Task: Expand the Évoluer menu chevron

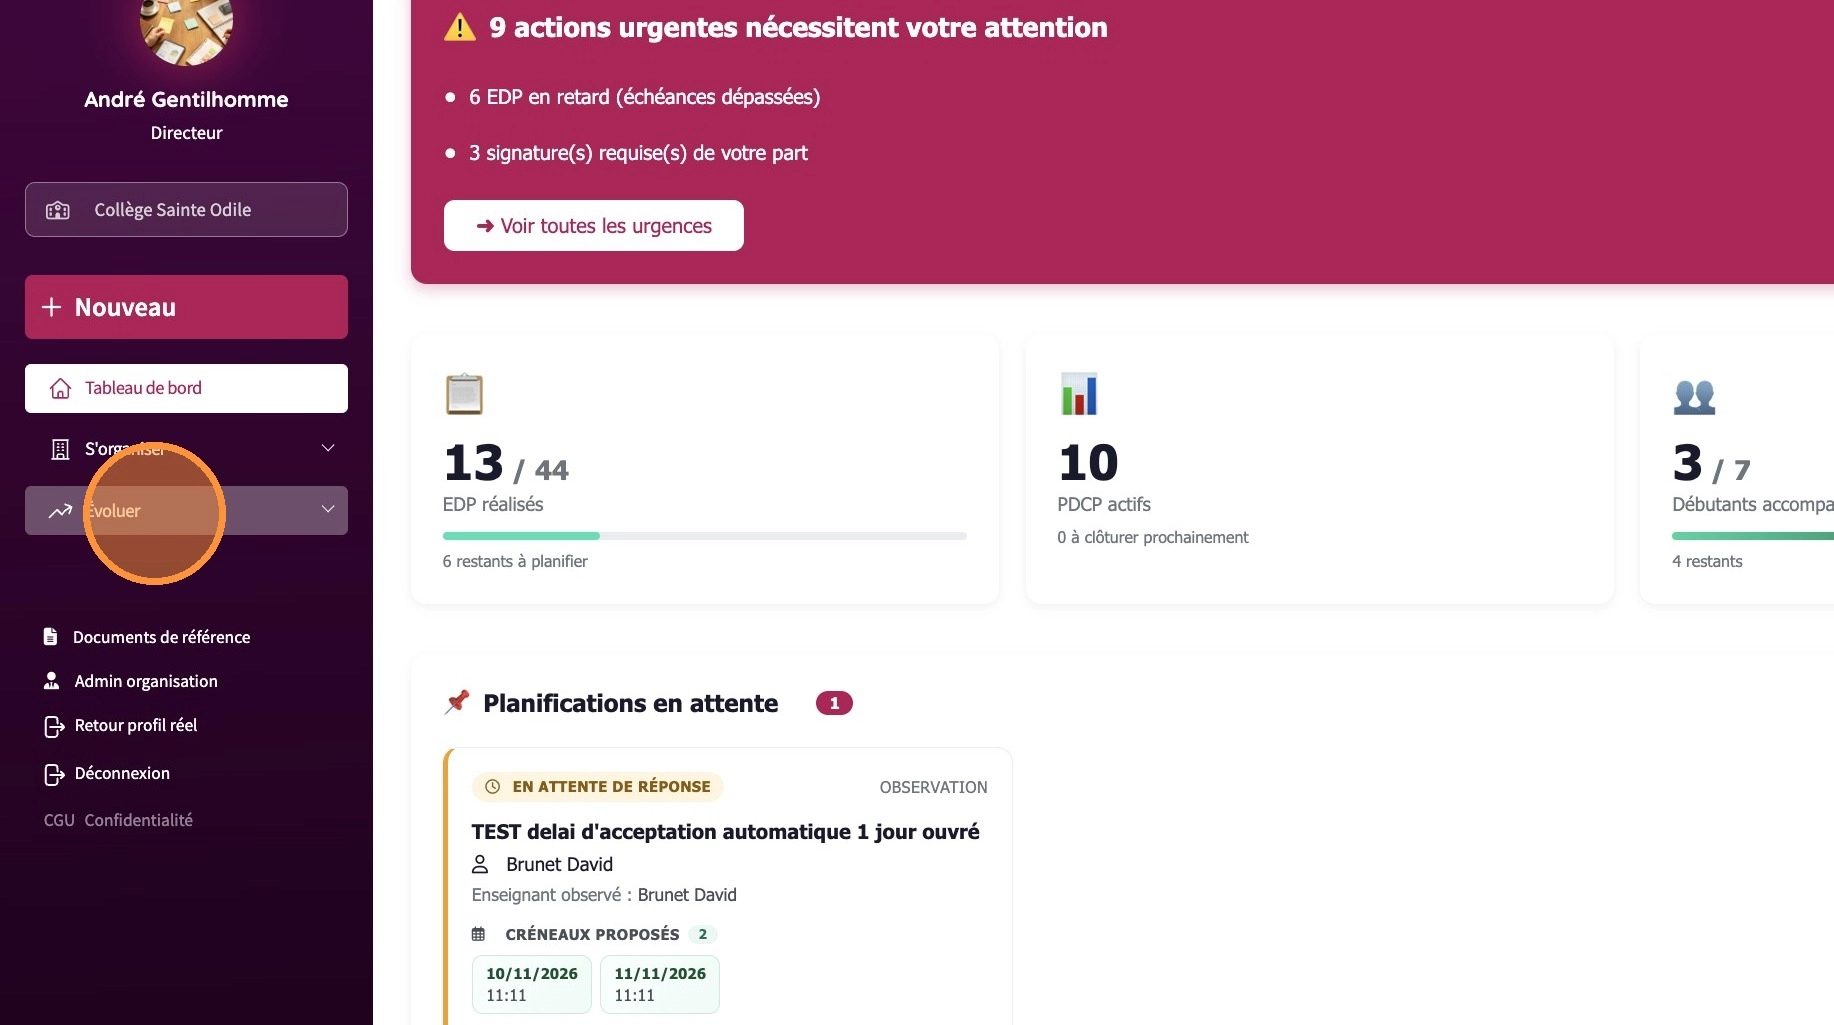Action: (328, 510)
